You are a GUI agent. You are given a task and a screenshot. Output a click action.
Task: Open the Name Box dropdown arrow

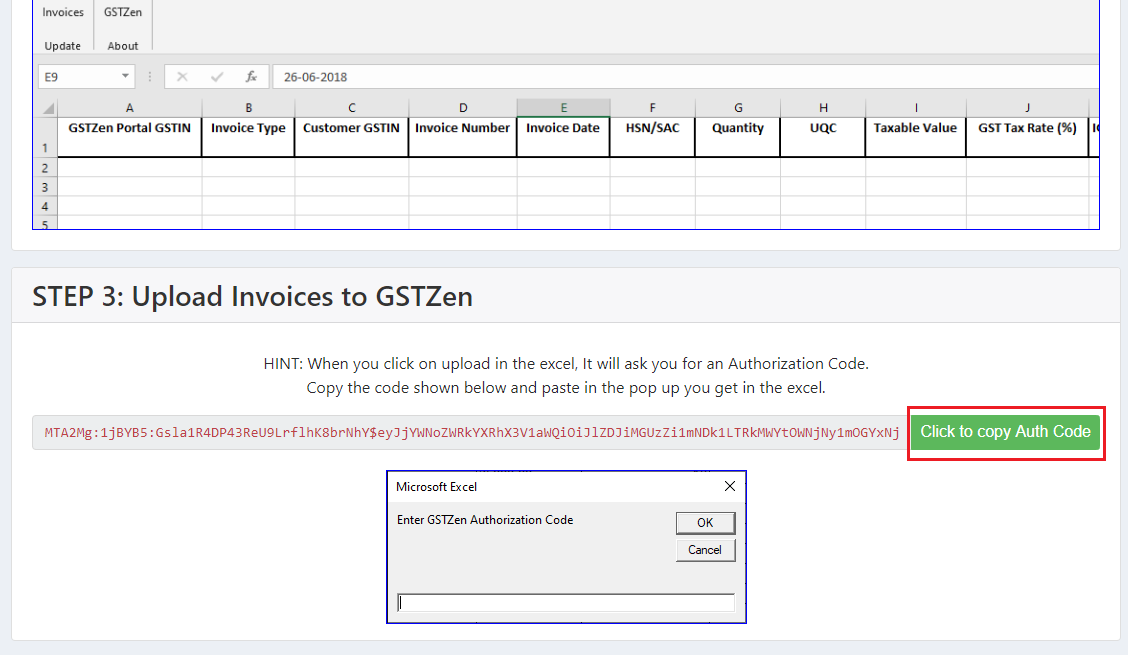[125, 76]
